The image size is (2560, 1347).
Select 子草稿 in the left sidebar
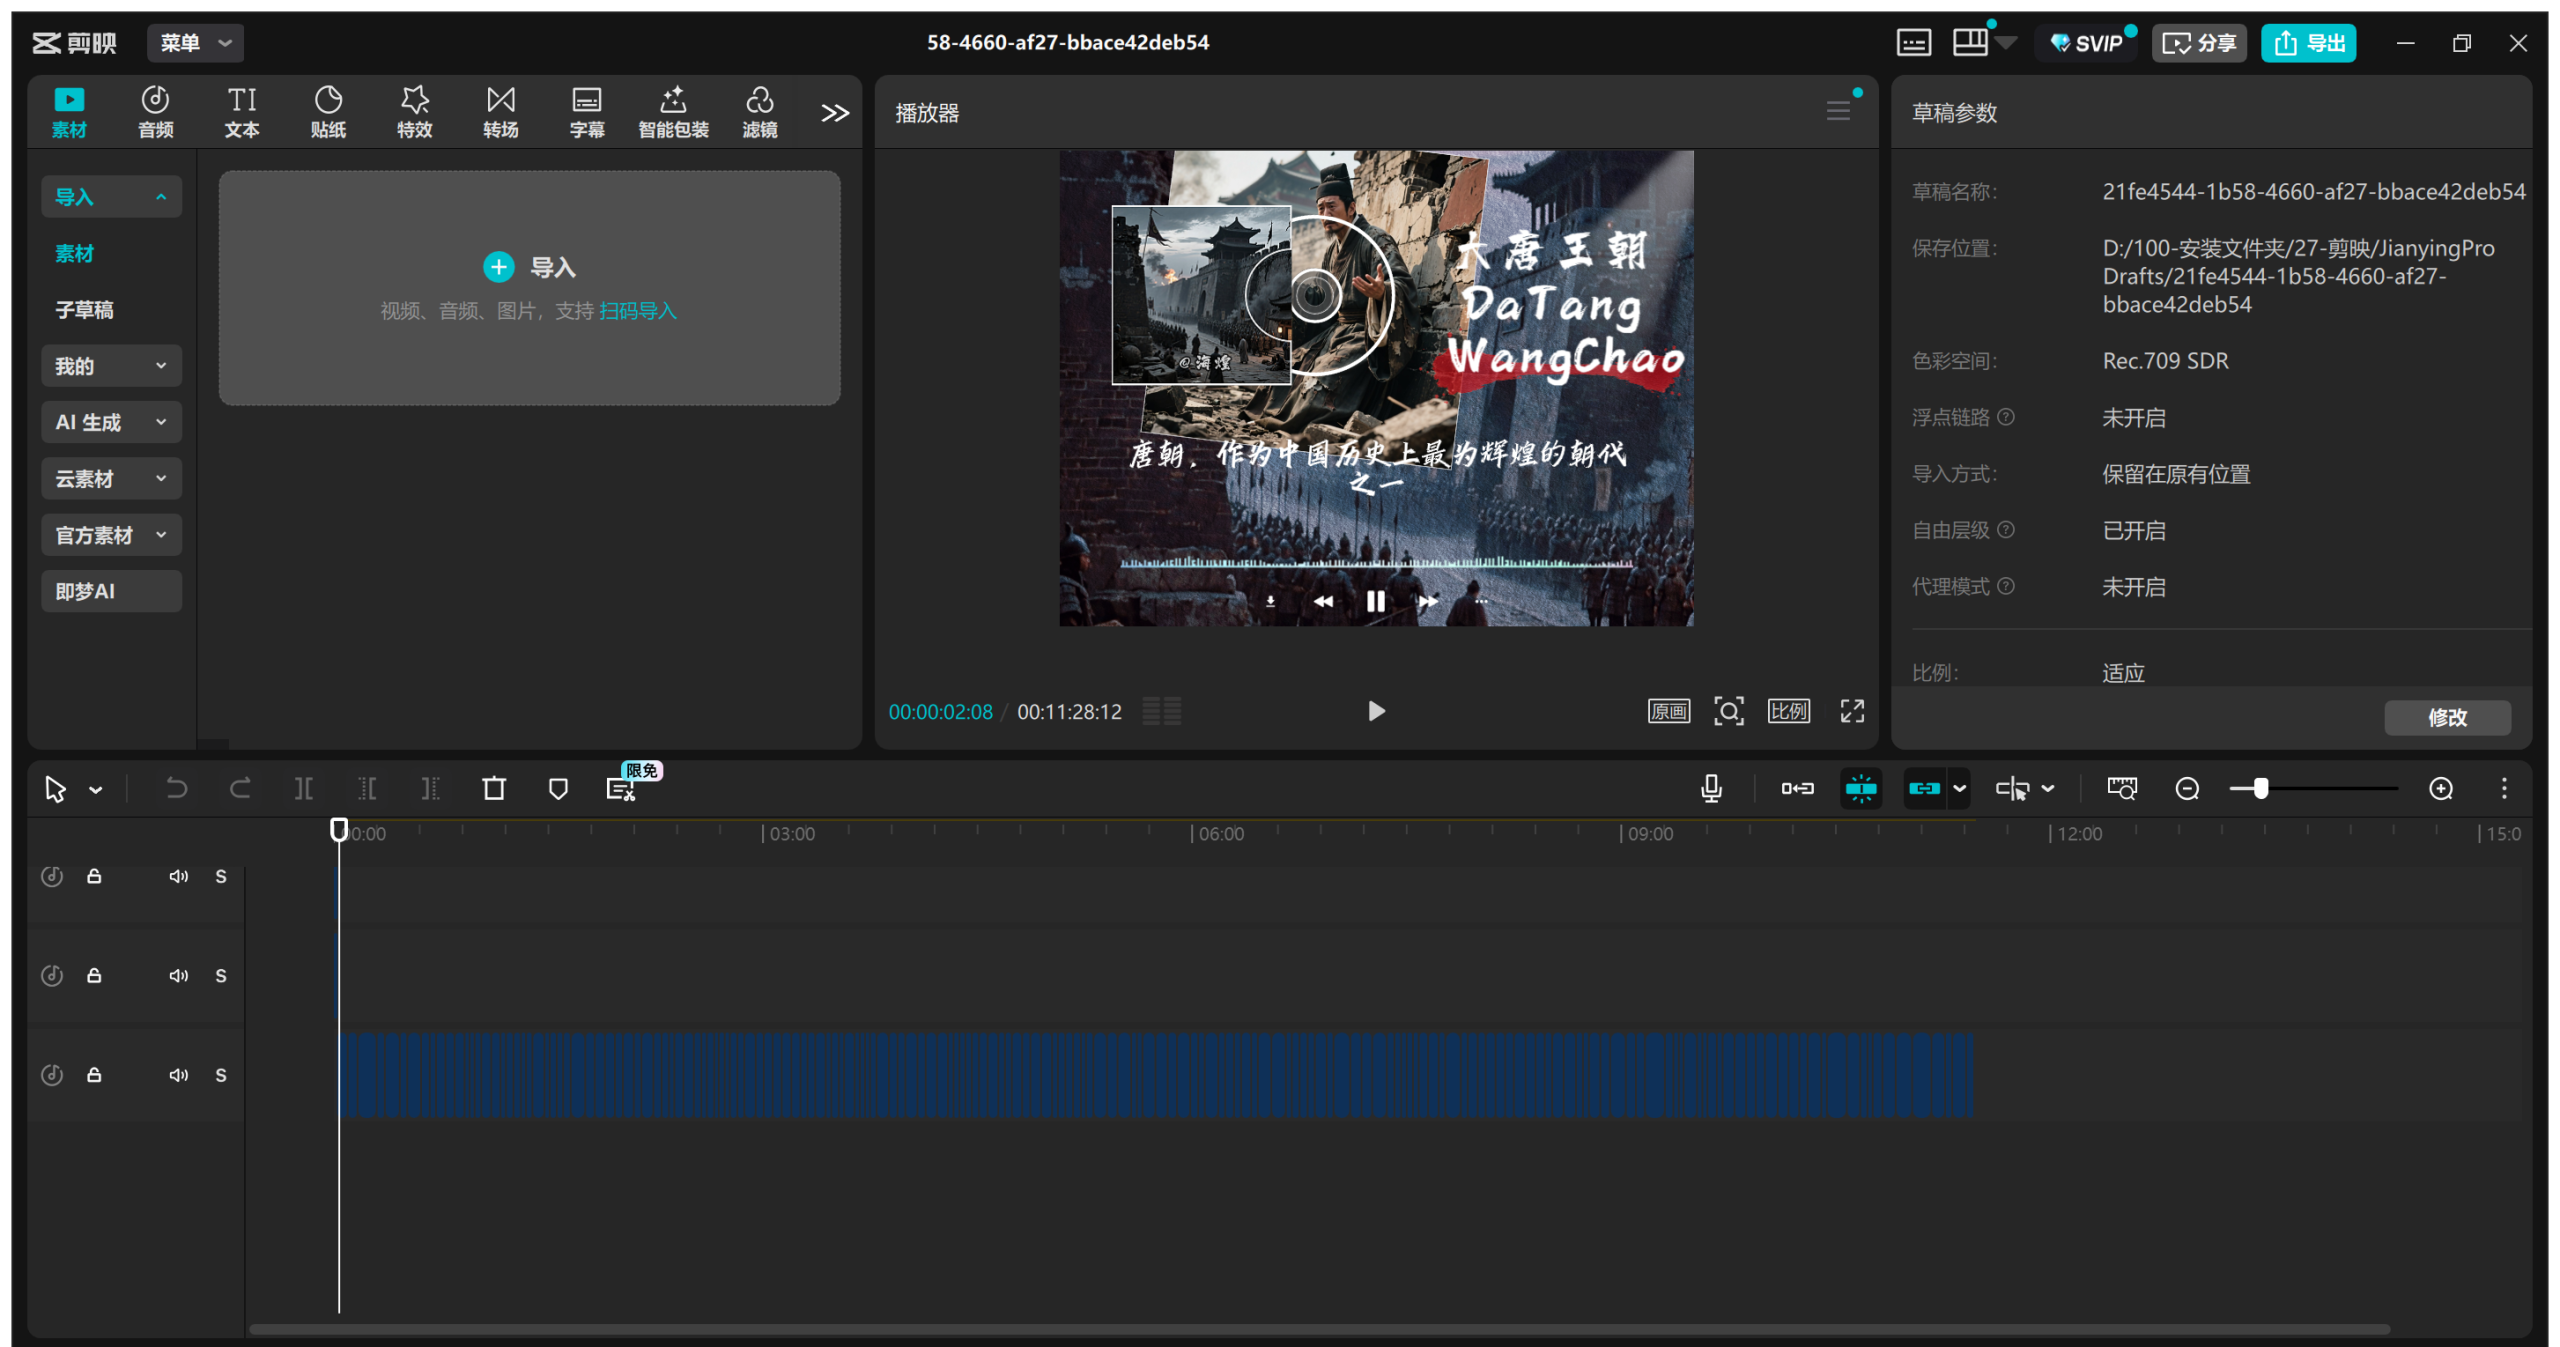click(x=85, y=310)
